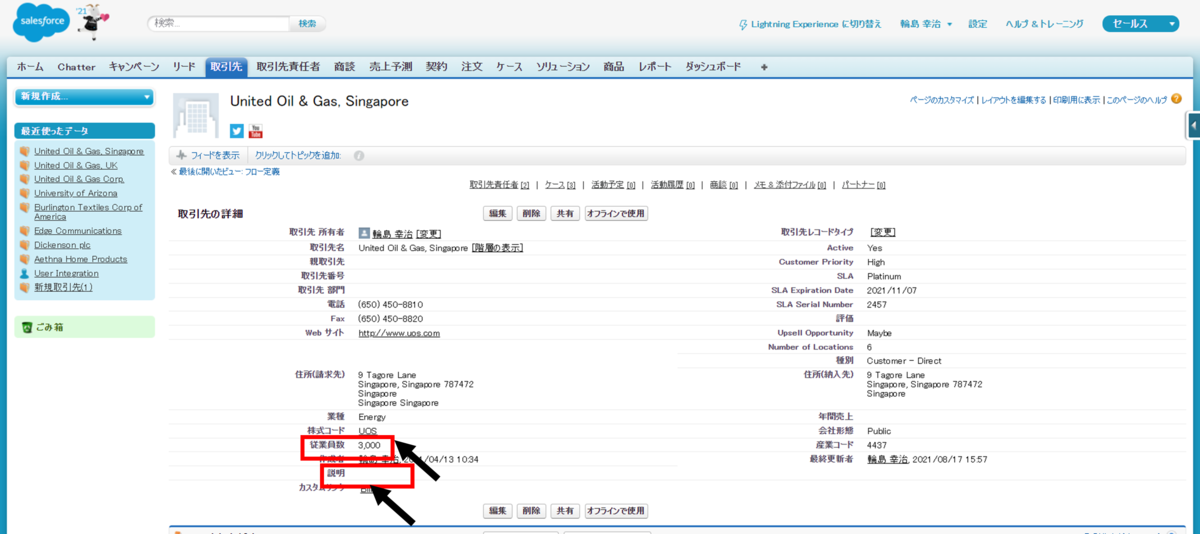Click the icon beside United Oil & Gas, UK
The width and height of the screenshot is (1200, 534).
(x=25, y=166)
